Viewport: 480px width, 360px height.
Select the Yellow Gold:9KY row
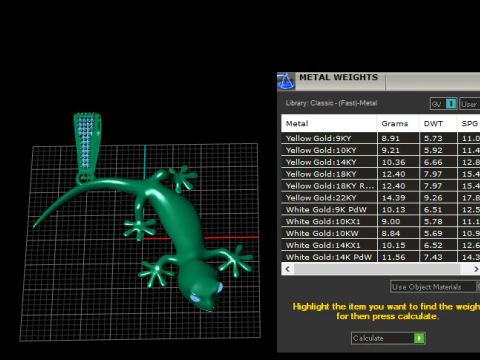(x=381, y=138)
